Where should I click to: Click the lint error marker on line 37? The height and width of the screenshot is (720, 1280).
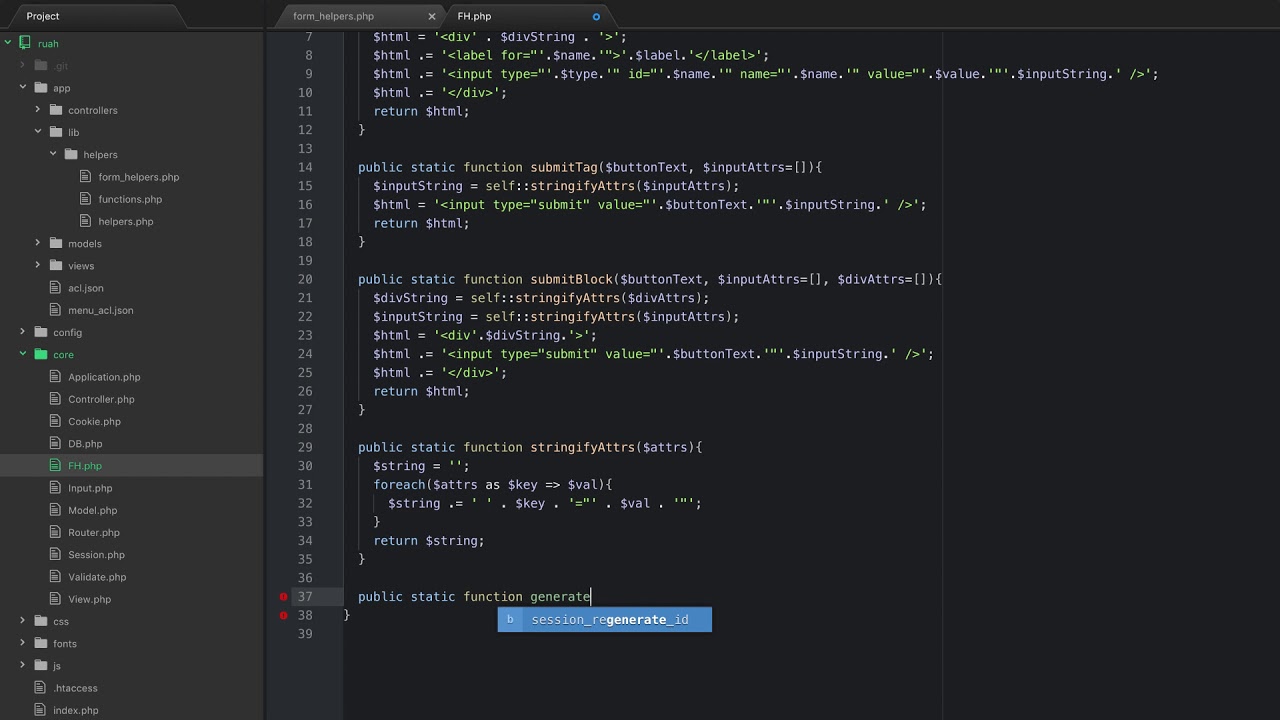tap(283, 597)
